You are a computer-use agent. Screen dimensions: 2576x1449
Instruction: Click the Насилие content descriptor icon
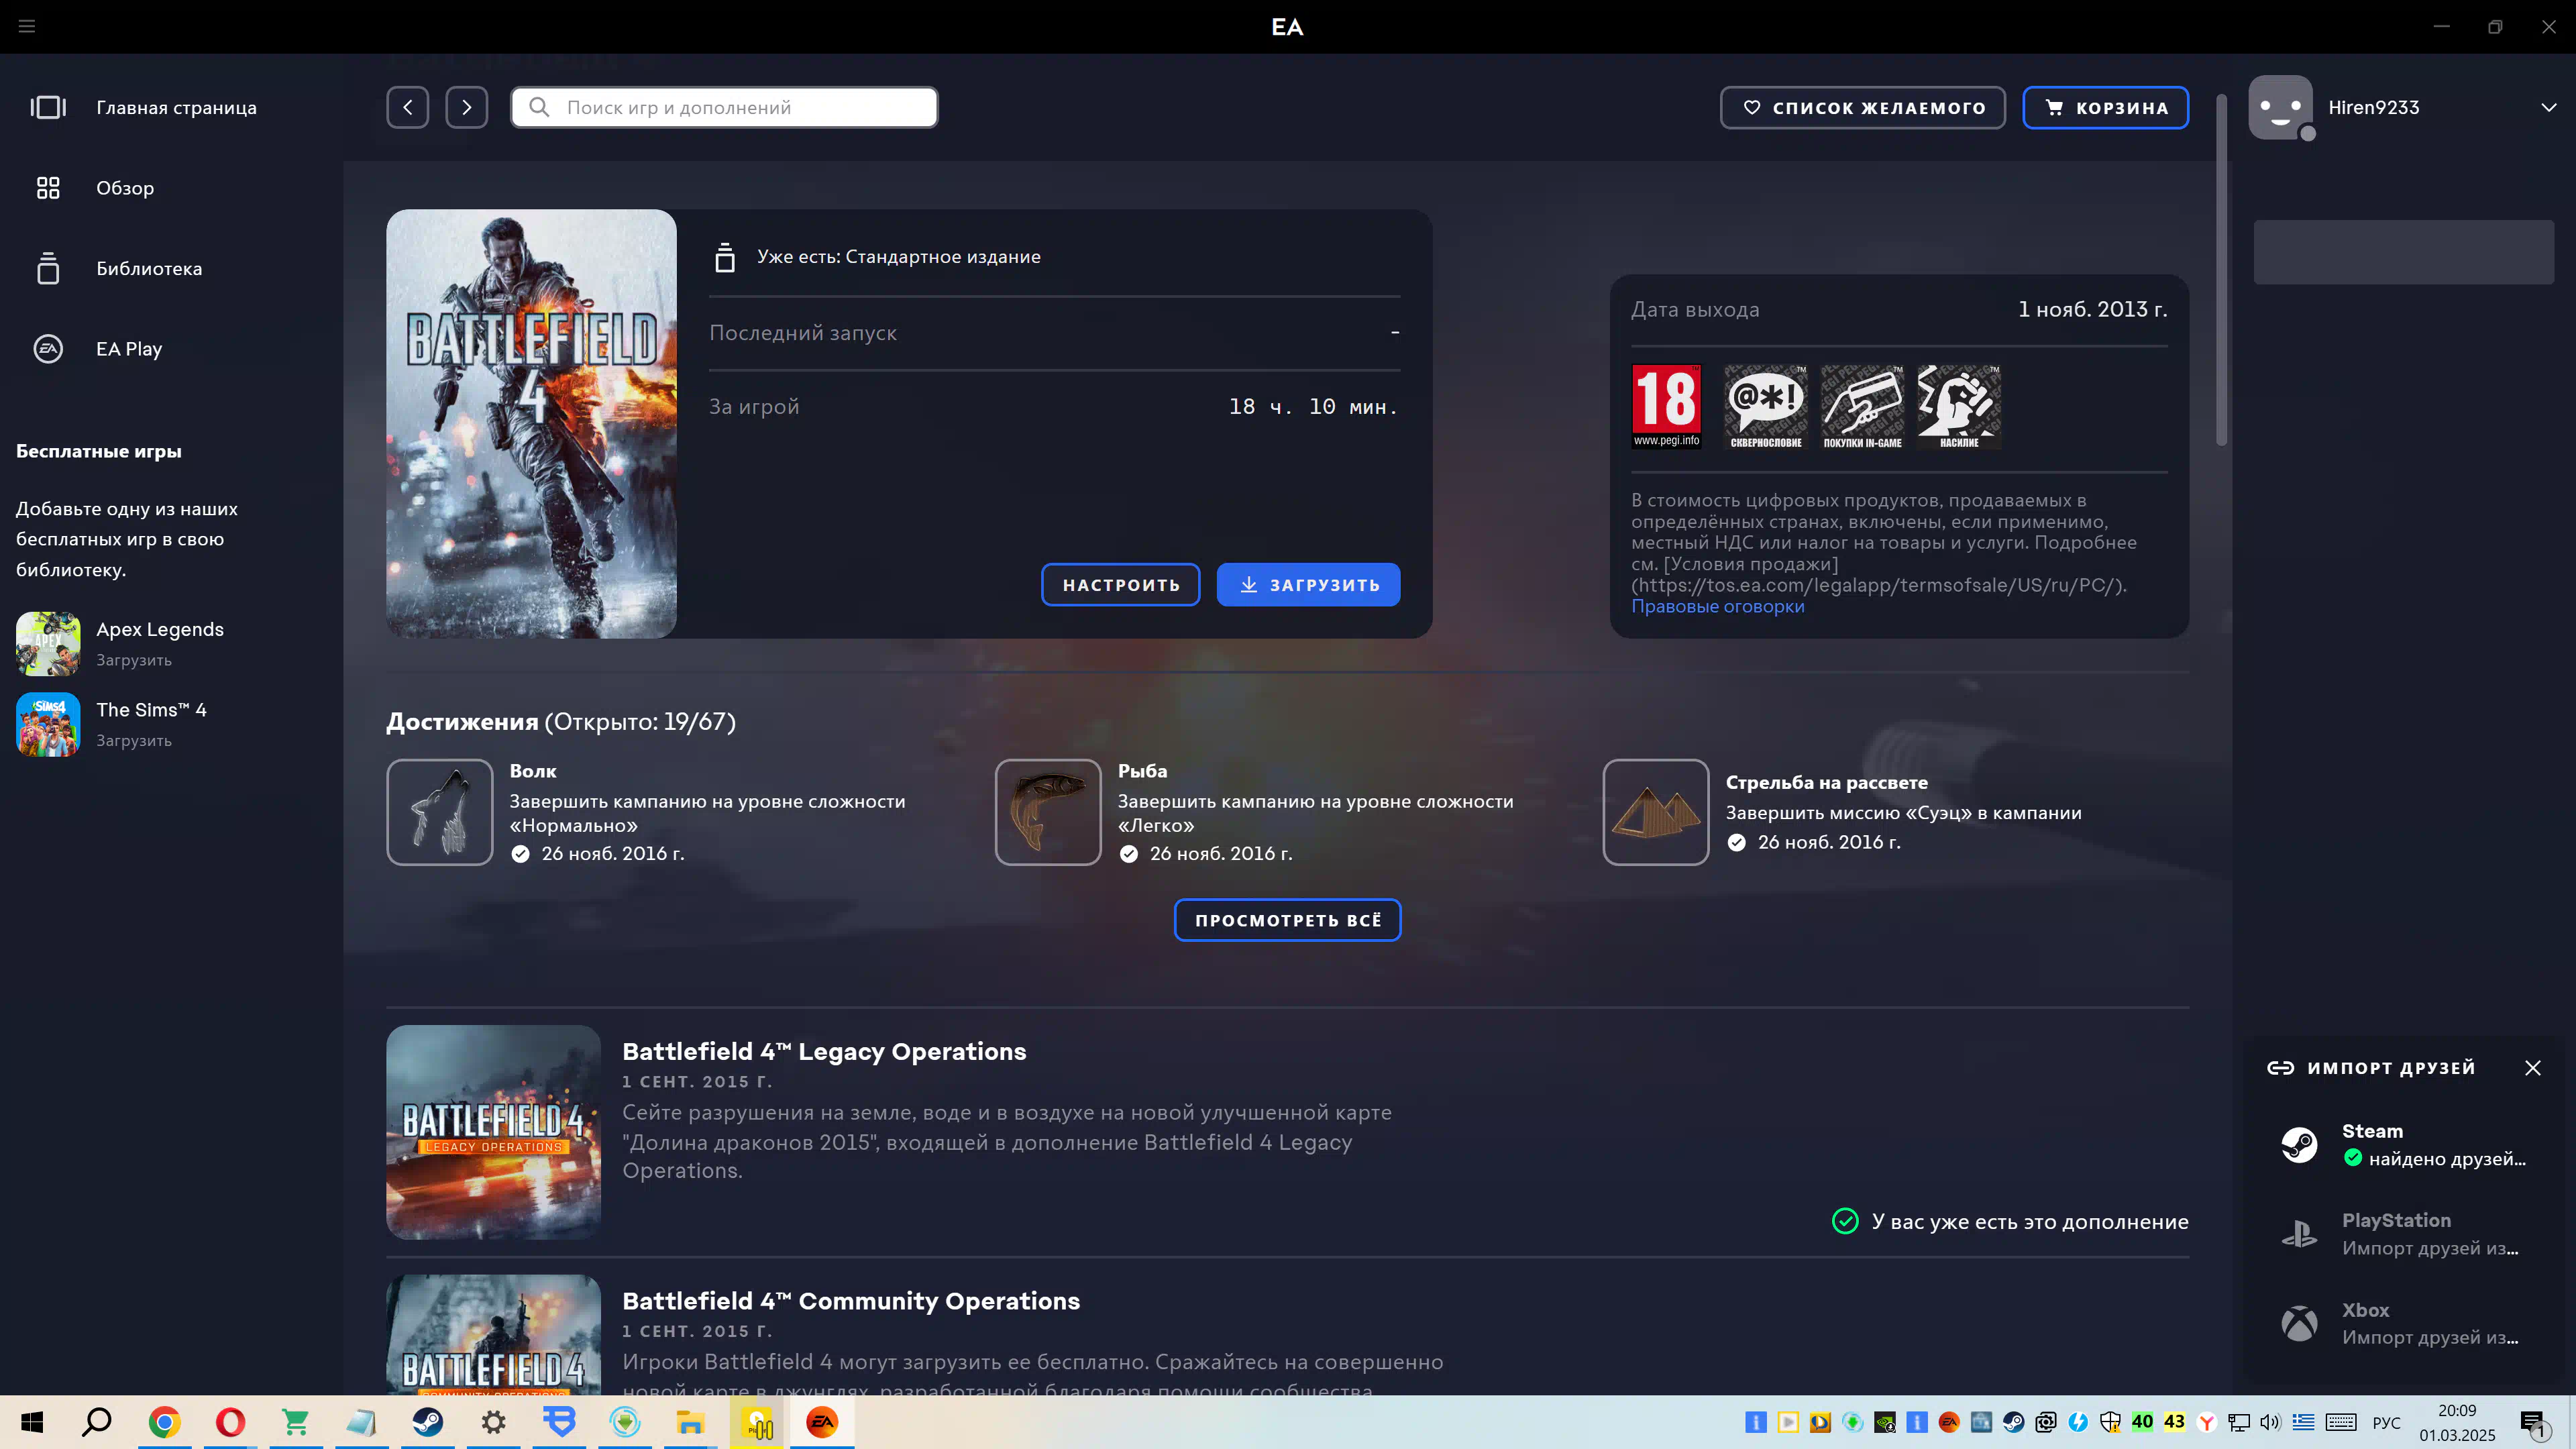point(1959,406)
